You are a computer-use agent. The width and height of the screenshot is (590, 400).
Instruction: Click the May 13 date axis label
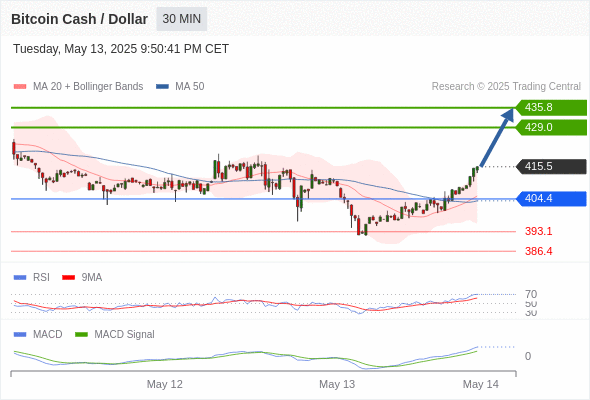click(337, 384)
